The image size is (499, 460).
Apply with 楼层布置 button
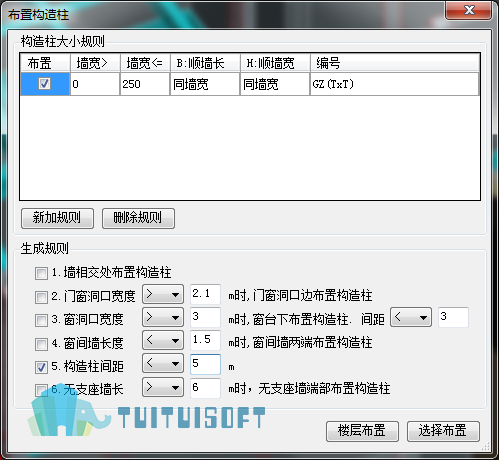pyautogui.click(x=362, y=431)
